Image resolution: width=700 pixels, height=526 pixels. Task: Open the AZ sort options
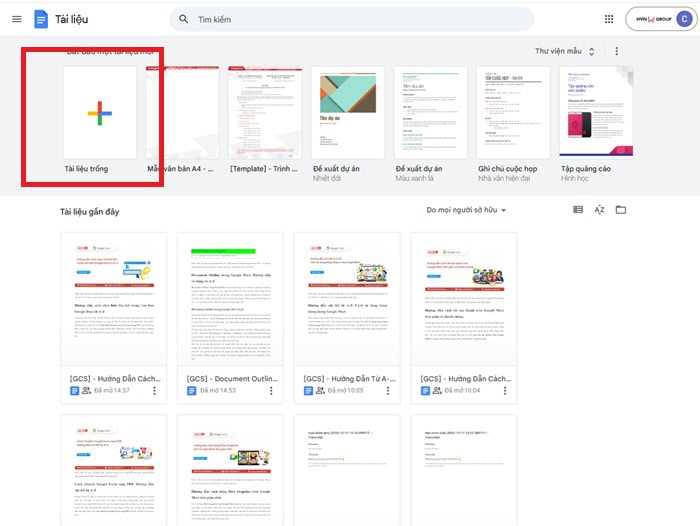599,209
